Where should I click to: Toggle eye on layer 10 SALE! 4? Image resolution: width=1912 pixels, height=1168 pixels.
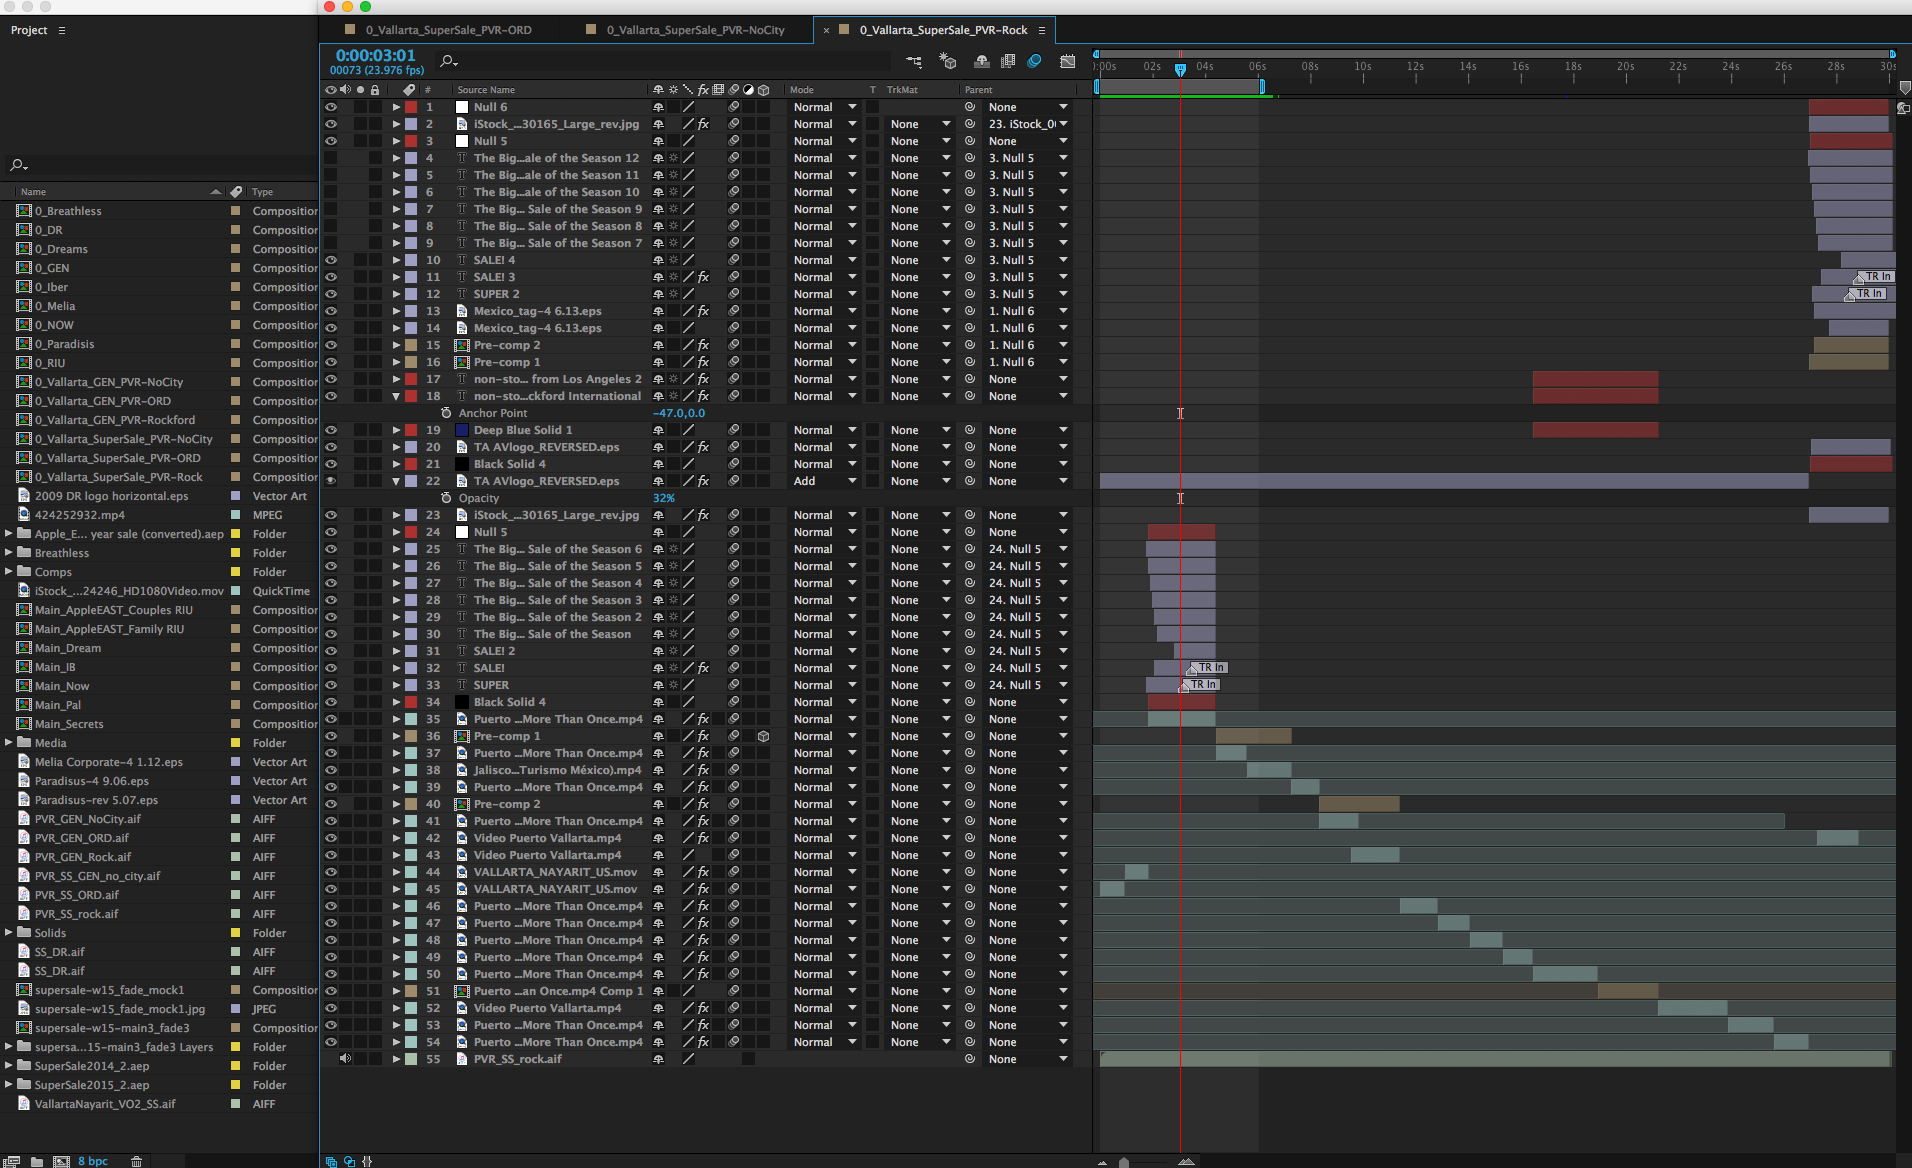[331, 260]
